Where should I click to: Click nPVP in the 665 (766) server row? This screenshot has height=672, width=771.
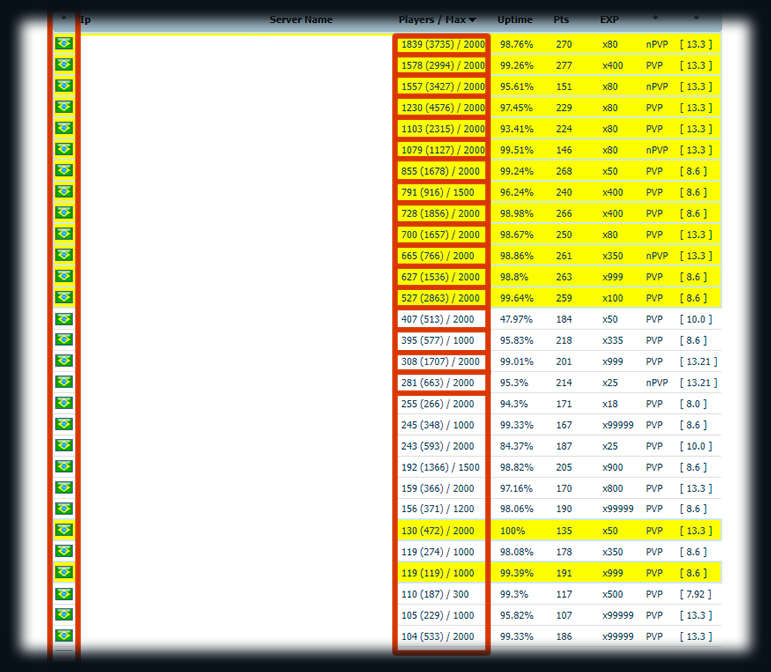[656, 256]
